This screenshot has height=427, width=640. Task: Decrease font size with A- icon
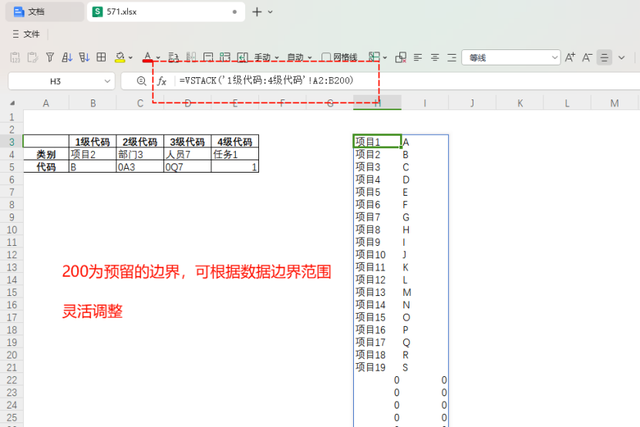pos(587,57)
